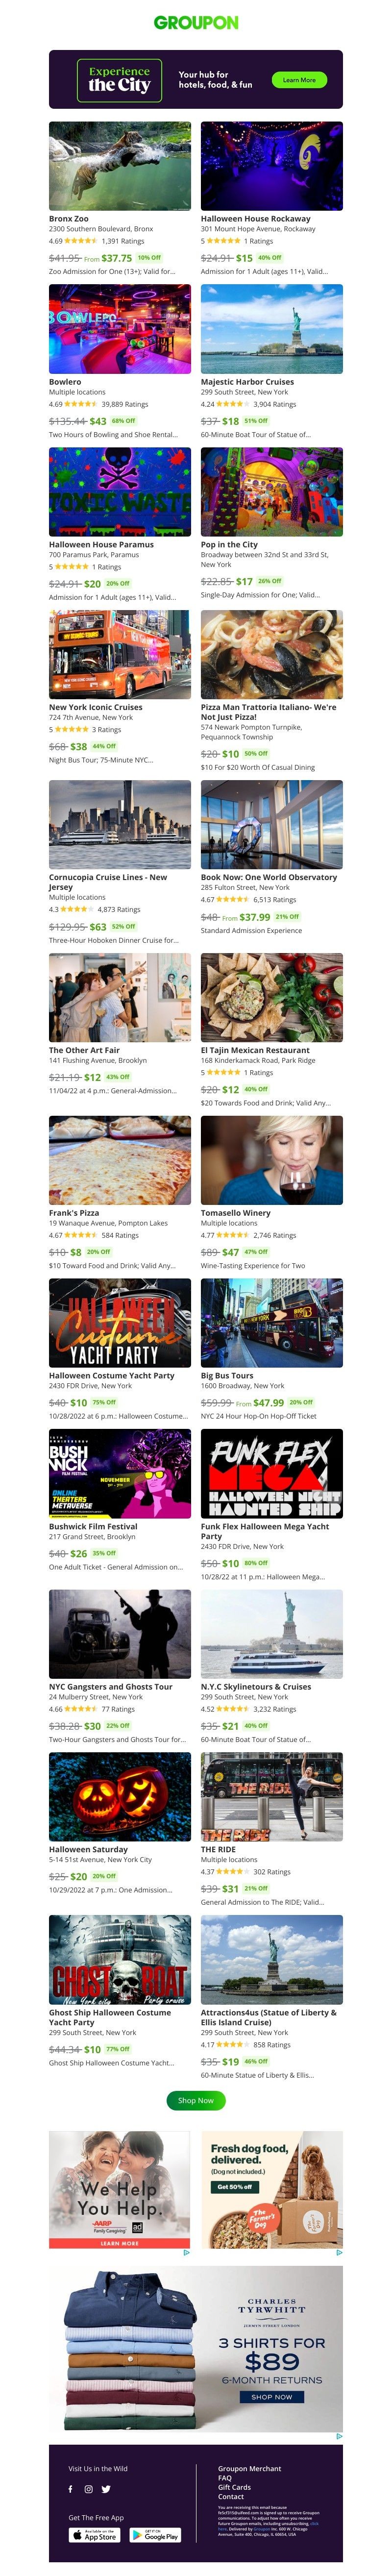Open Groupon's Twitter bird icon
392x2576 pixels.
106,2488
